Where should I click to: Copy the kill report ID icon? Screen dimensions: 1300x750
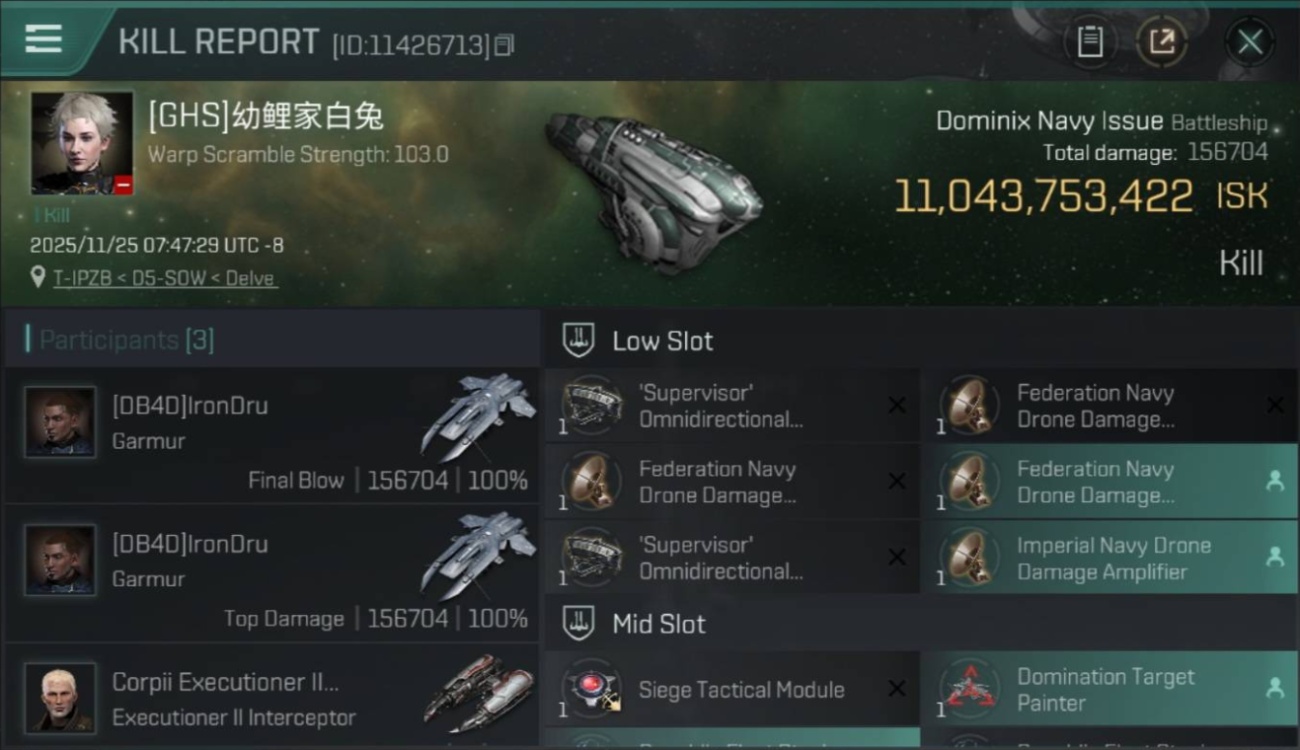[x=504, y=45]
